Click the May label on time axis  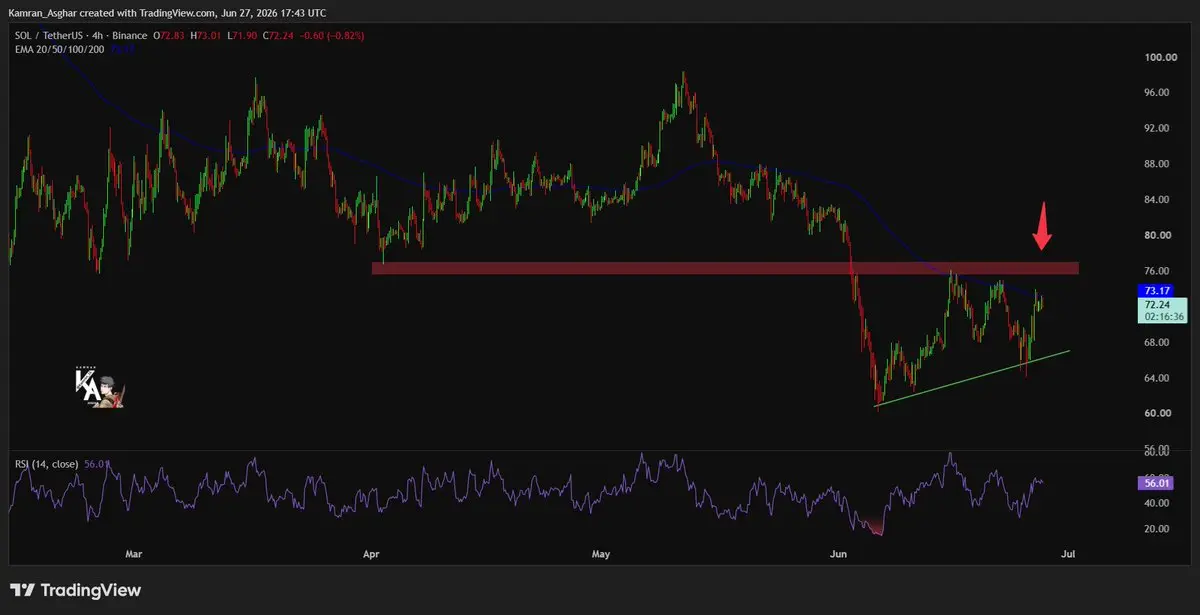pyautogui.click(x=601, y=552)
